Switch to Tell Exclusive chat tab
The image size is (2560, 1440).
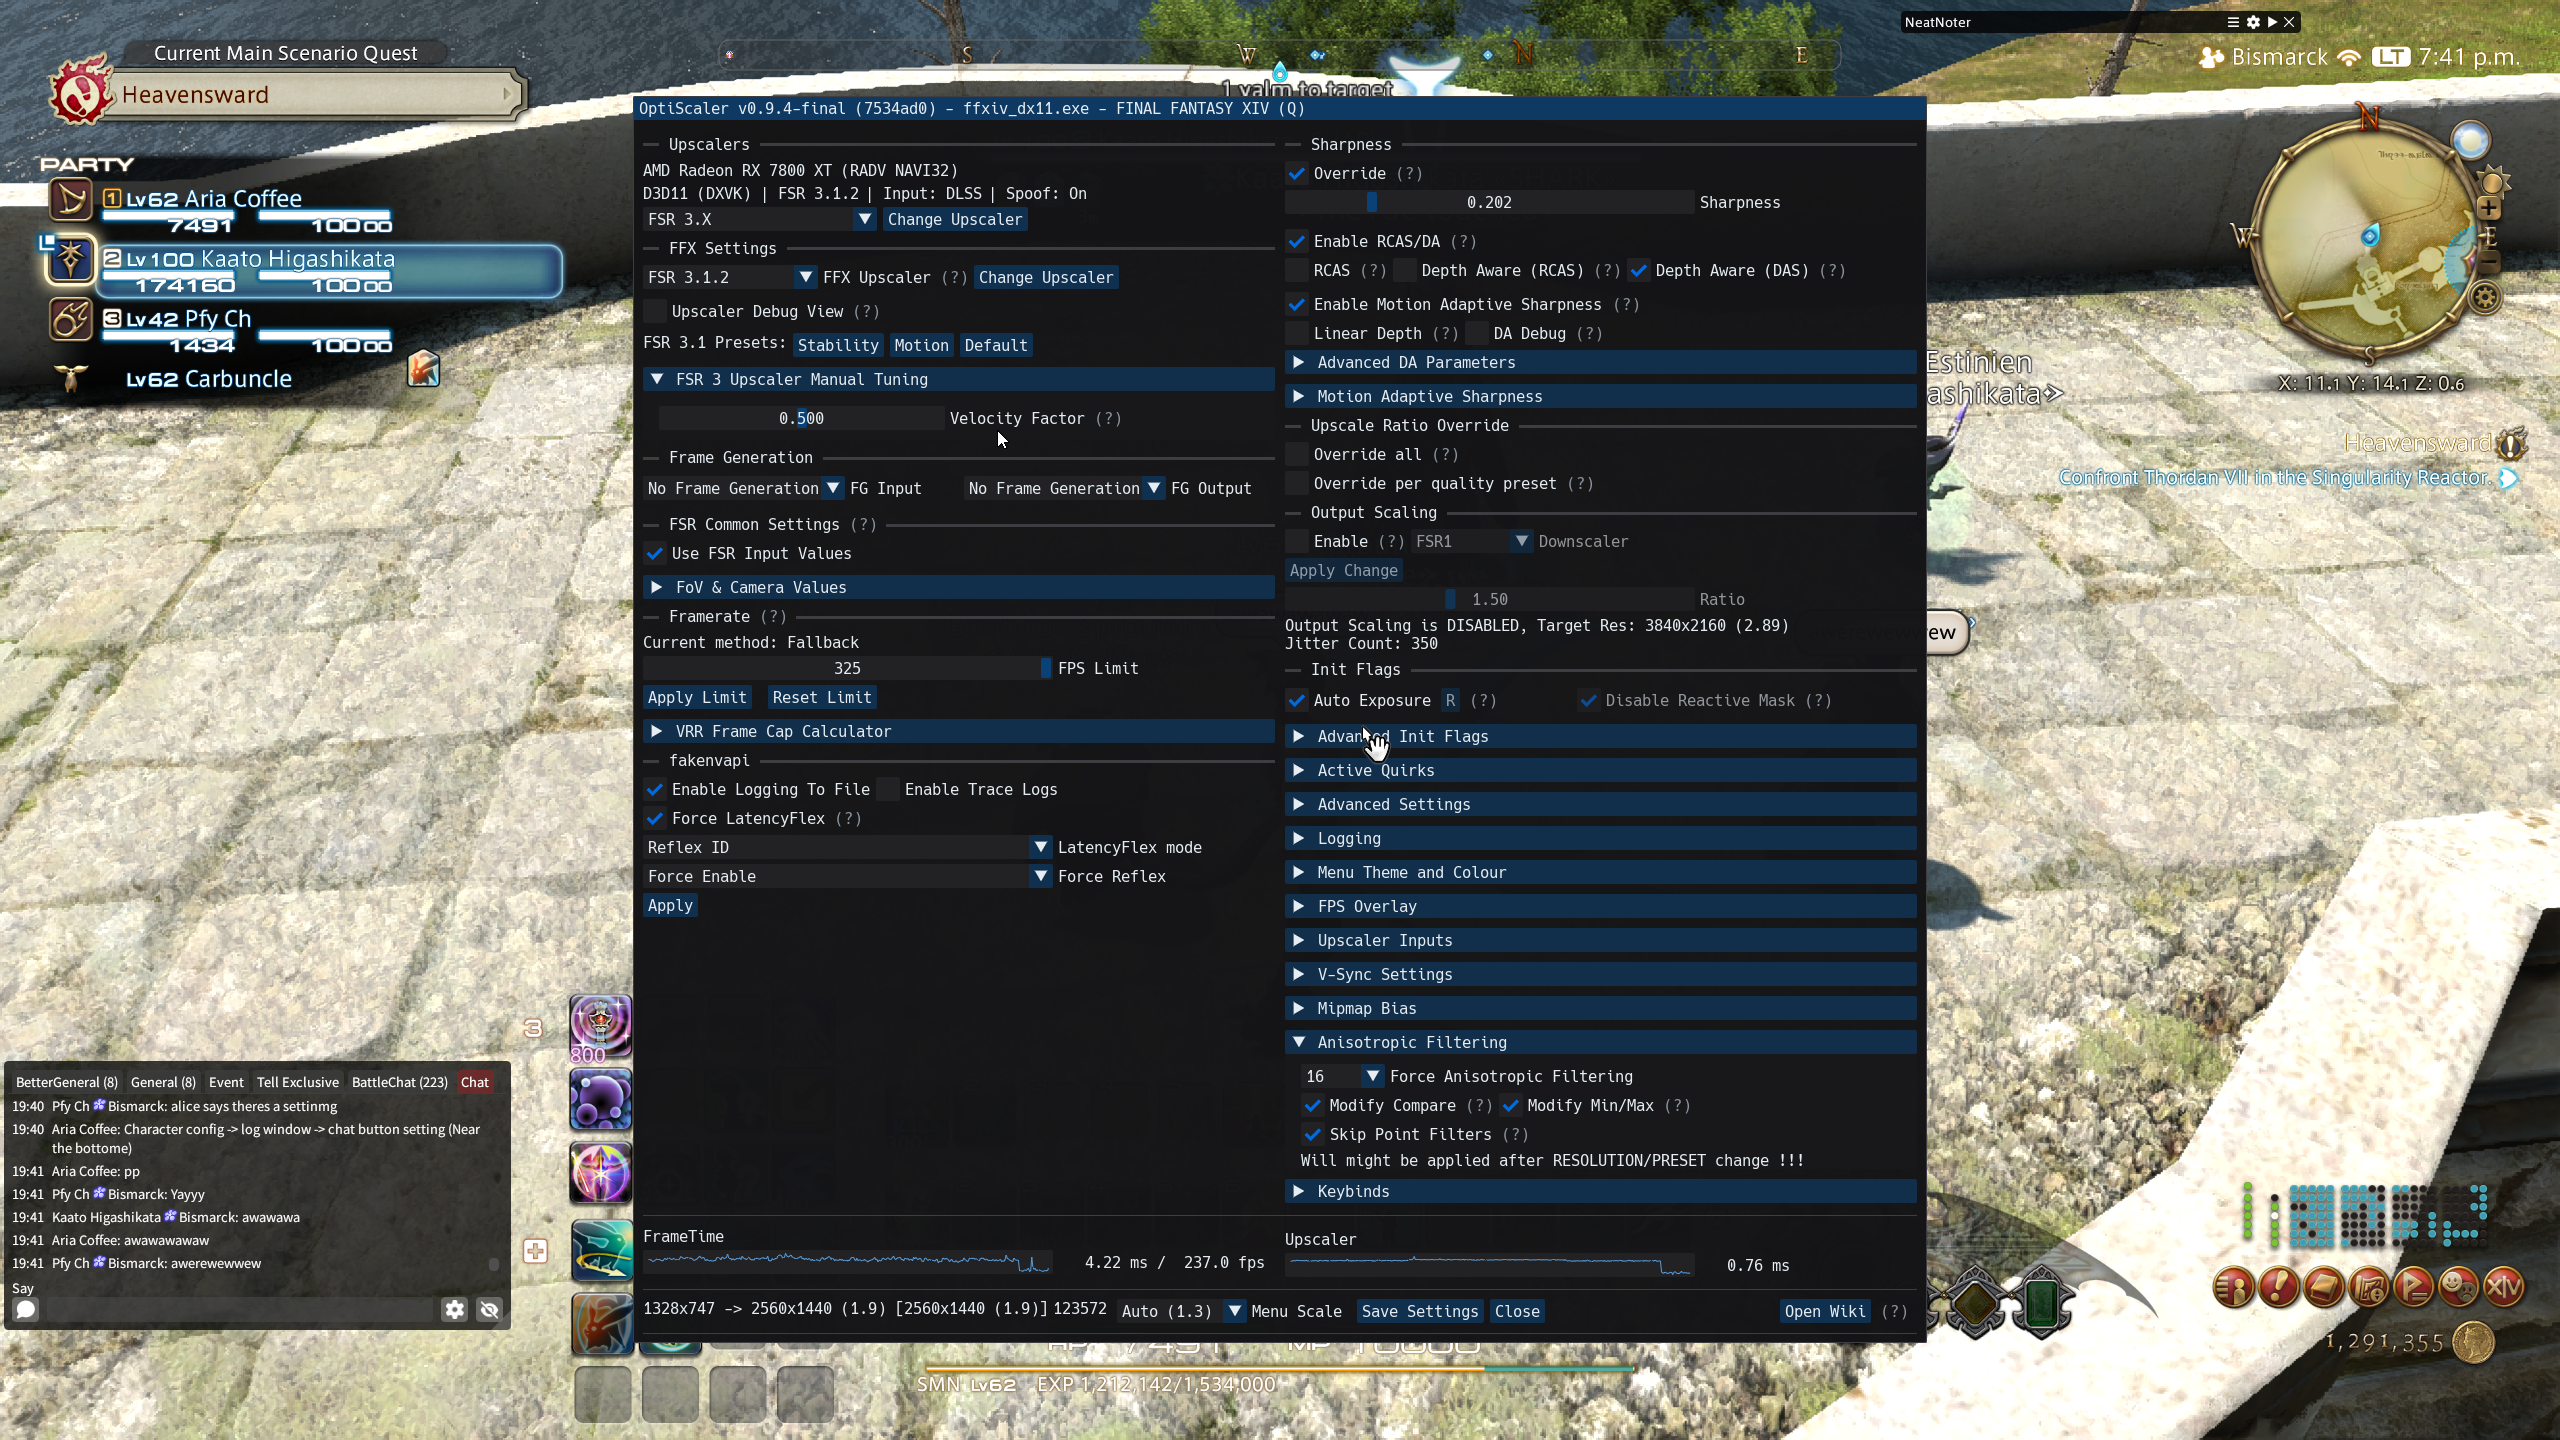point(298,1082)
